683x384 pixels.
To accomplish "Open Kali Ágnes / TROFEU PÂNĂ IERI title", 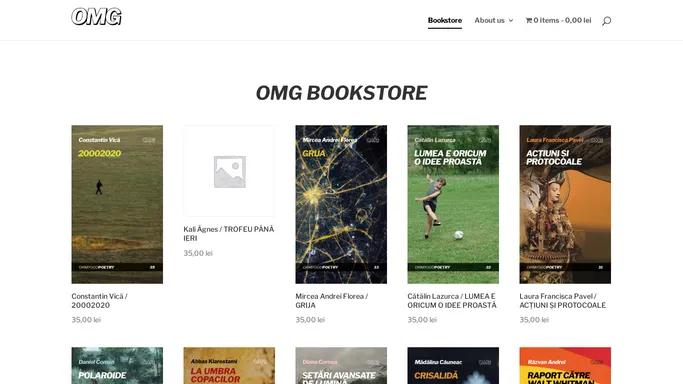I will 229,233.
